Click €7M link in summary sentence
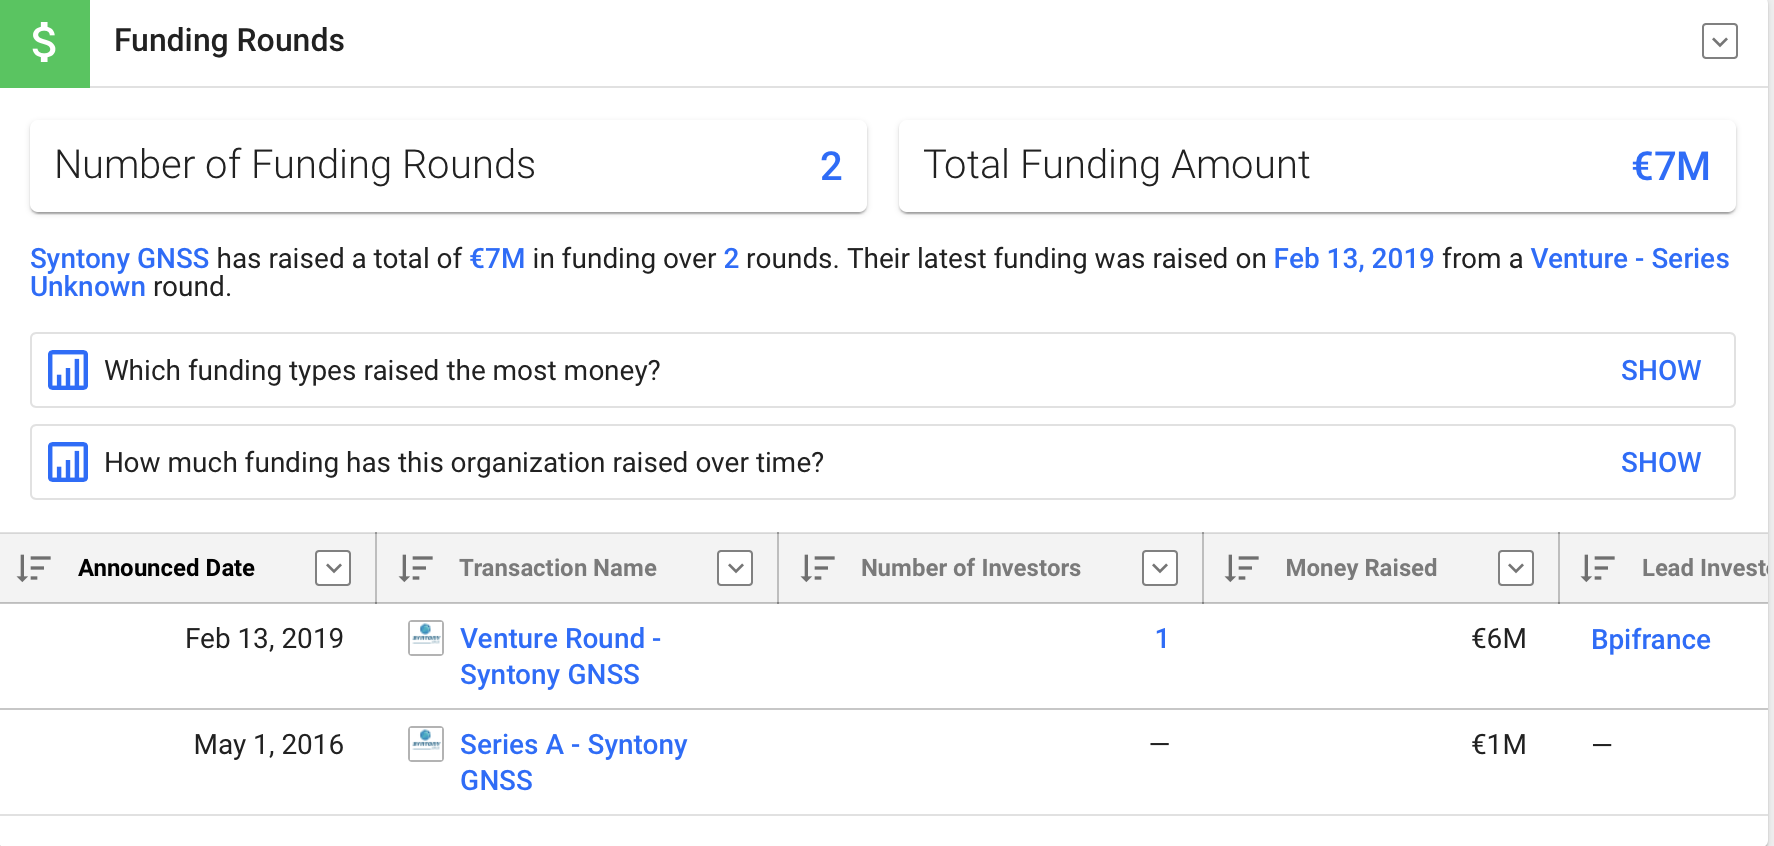This screenshot has height=846, width=1774. pyautogui.click(x=497, y=258)
